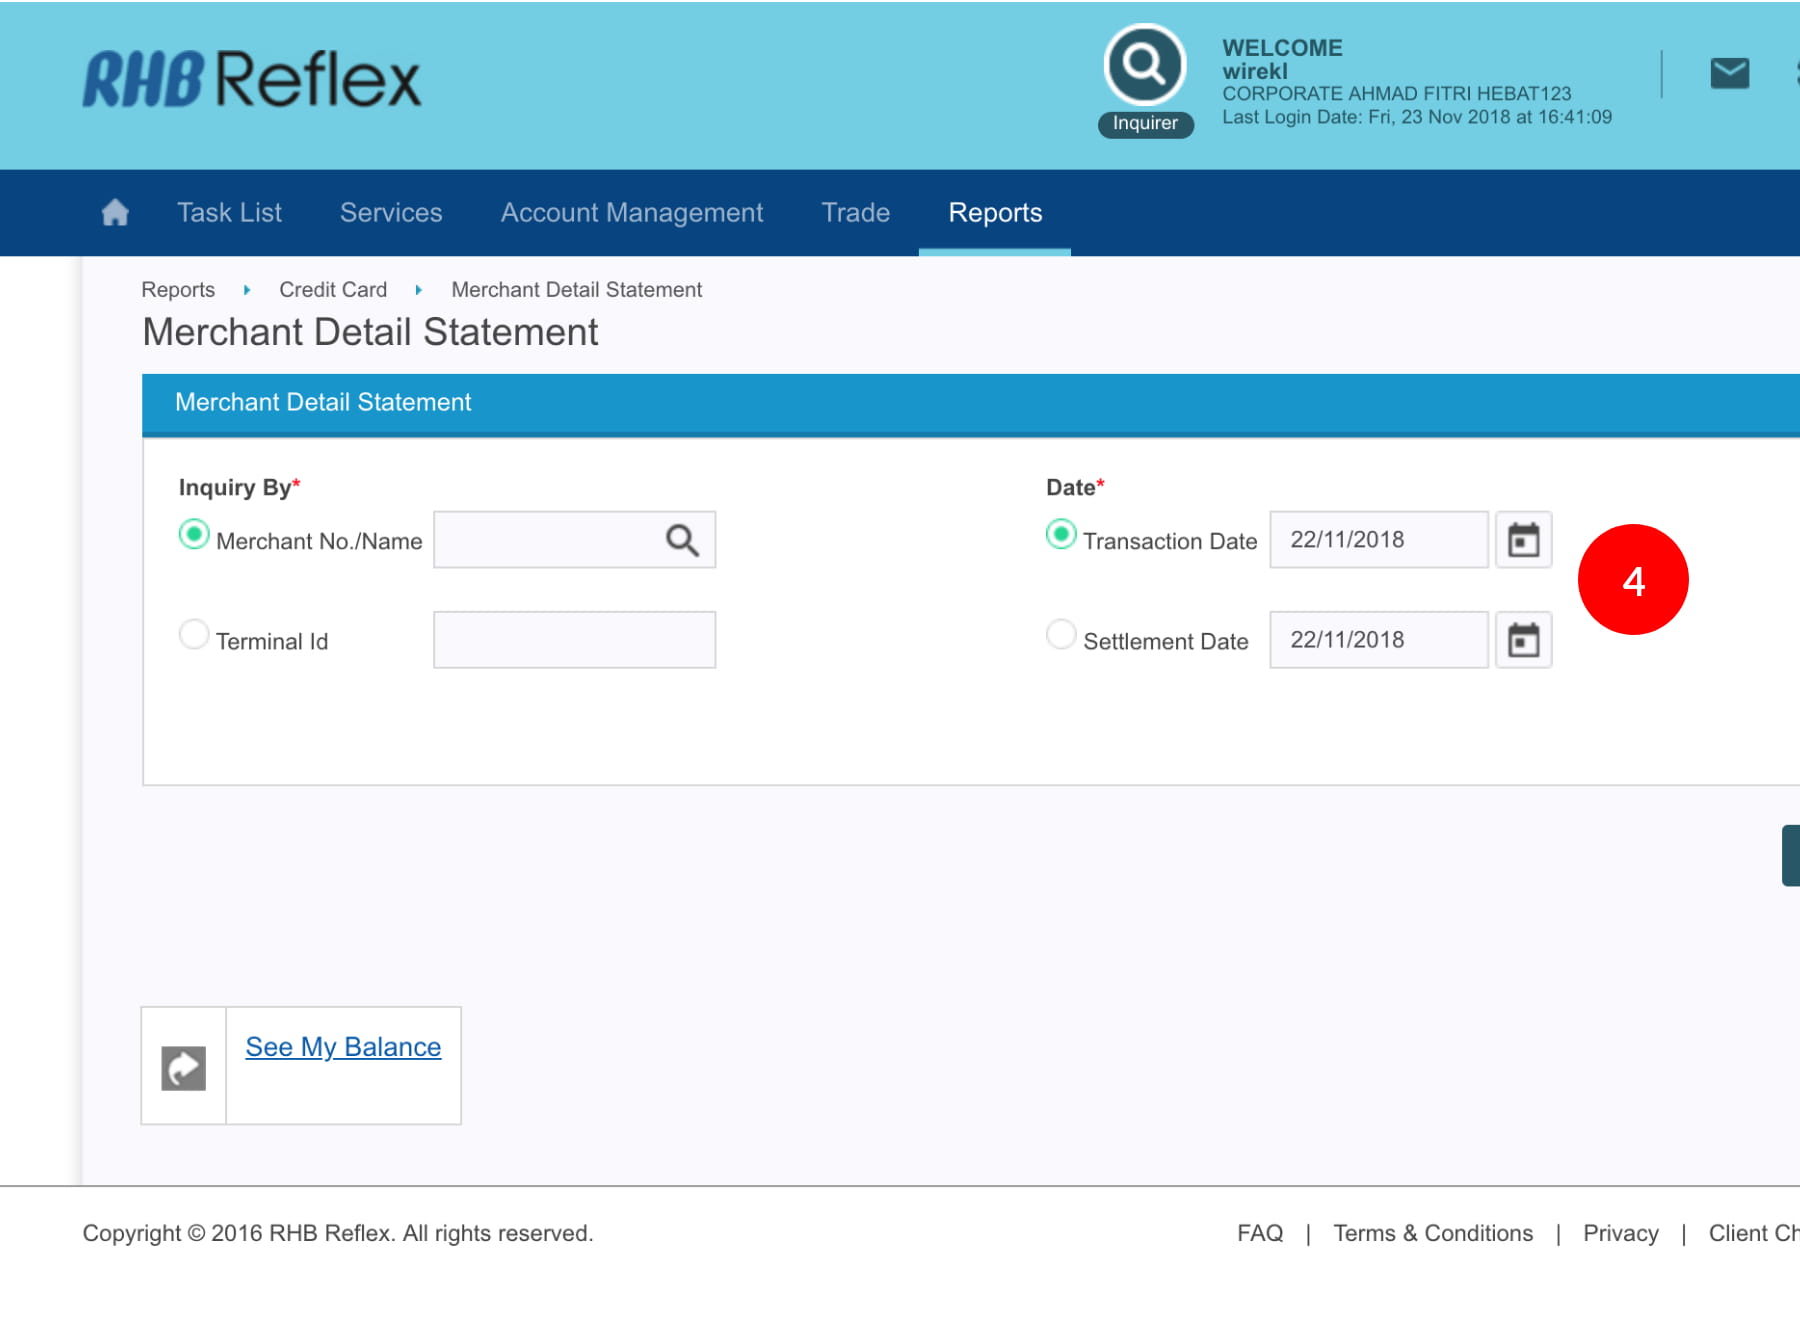This screenshot has height=1320, width=1800.
Task: Open the Settlement Date calendar picker
Action: point(1523,640)
